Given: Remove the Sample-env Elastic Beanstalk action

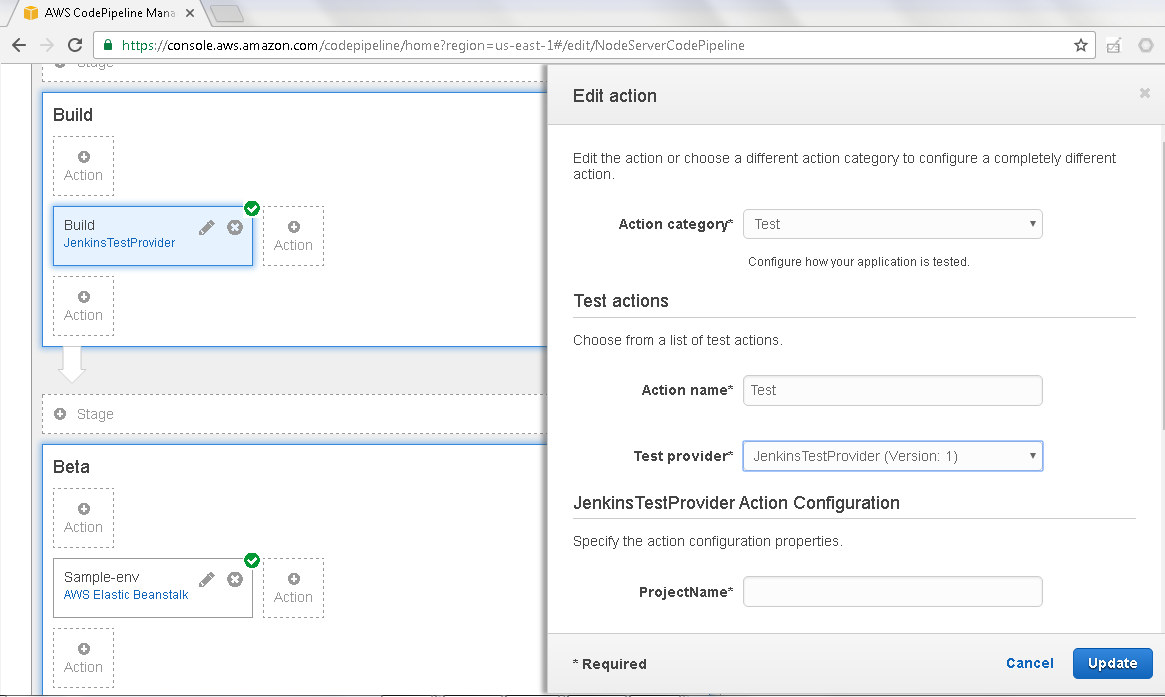Looking at the screenshot, I should 235,580.
